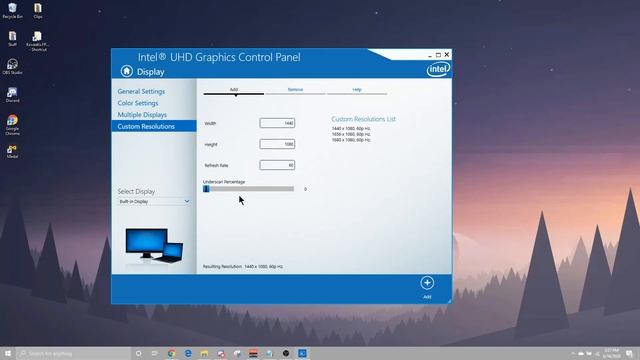Click the Windows taskbar search box
The height and width of the screenshot is (360, 640).
coord(73,353)
